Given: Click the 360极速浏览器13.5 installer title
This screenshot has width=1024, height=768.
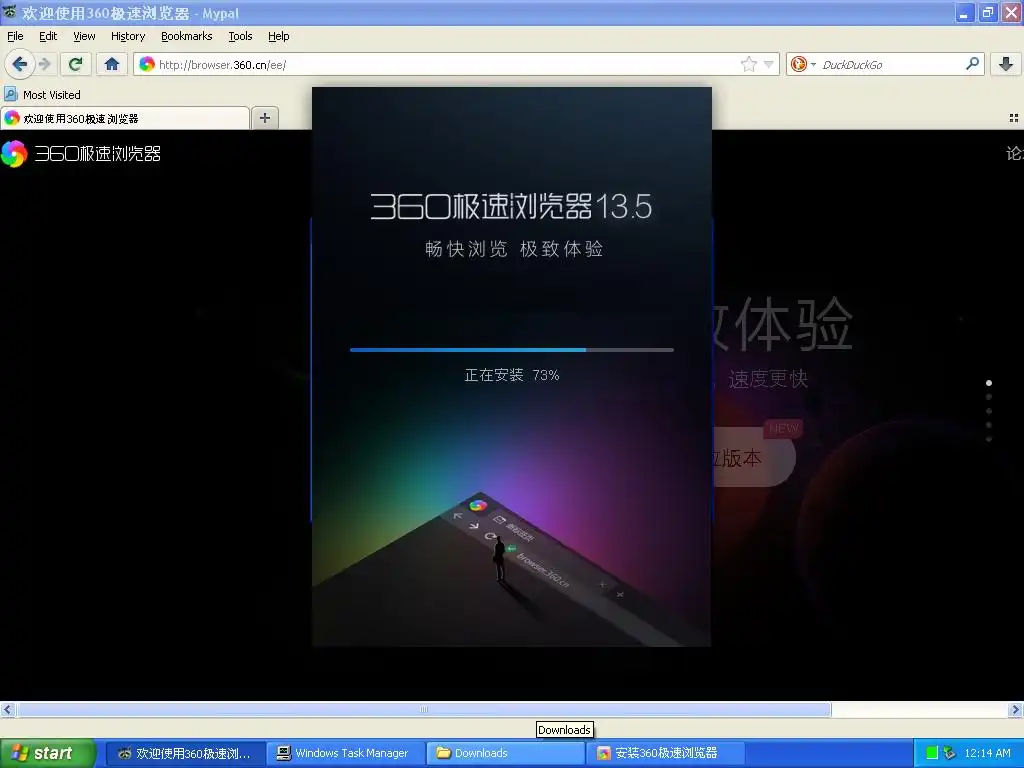Looking at the screenshot, I should click(x=511, y=206).
